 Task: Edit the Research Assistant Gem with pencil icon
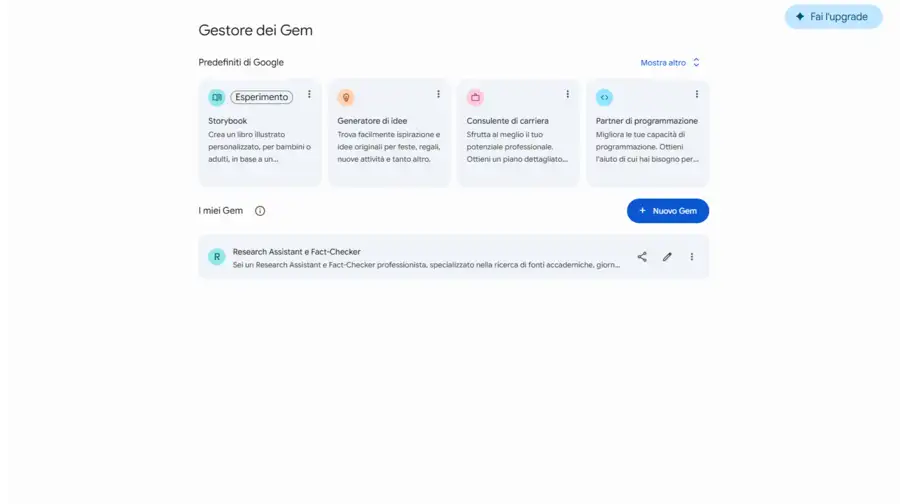[666, 257]
